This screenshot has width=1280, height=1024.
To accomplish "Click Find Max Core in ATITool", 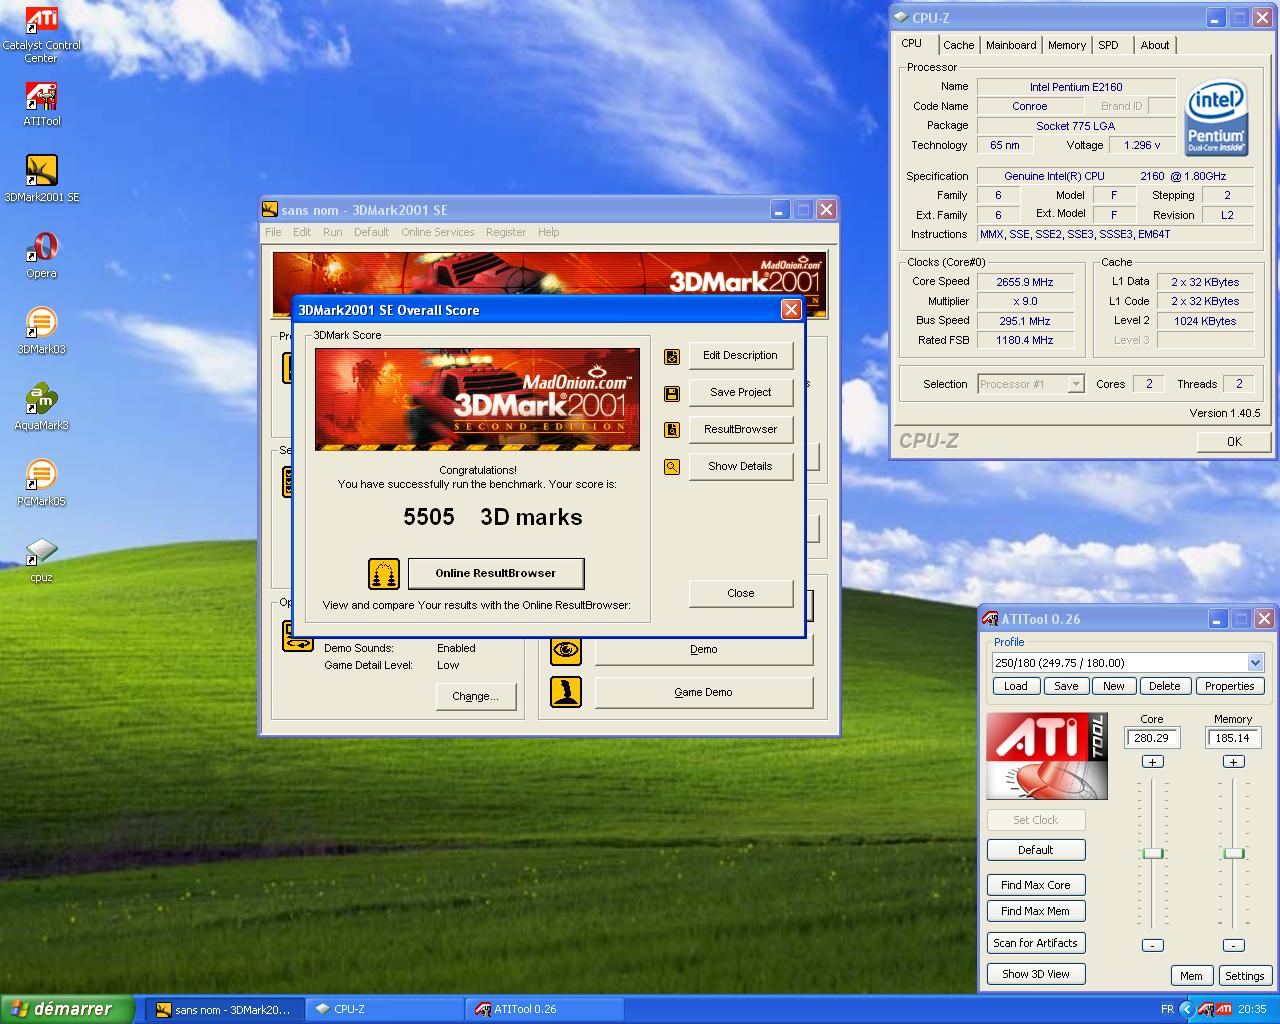I will tap(1036, 885).
